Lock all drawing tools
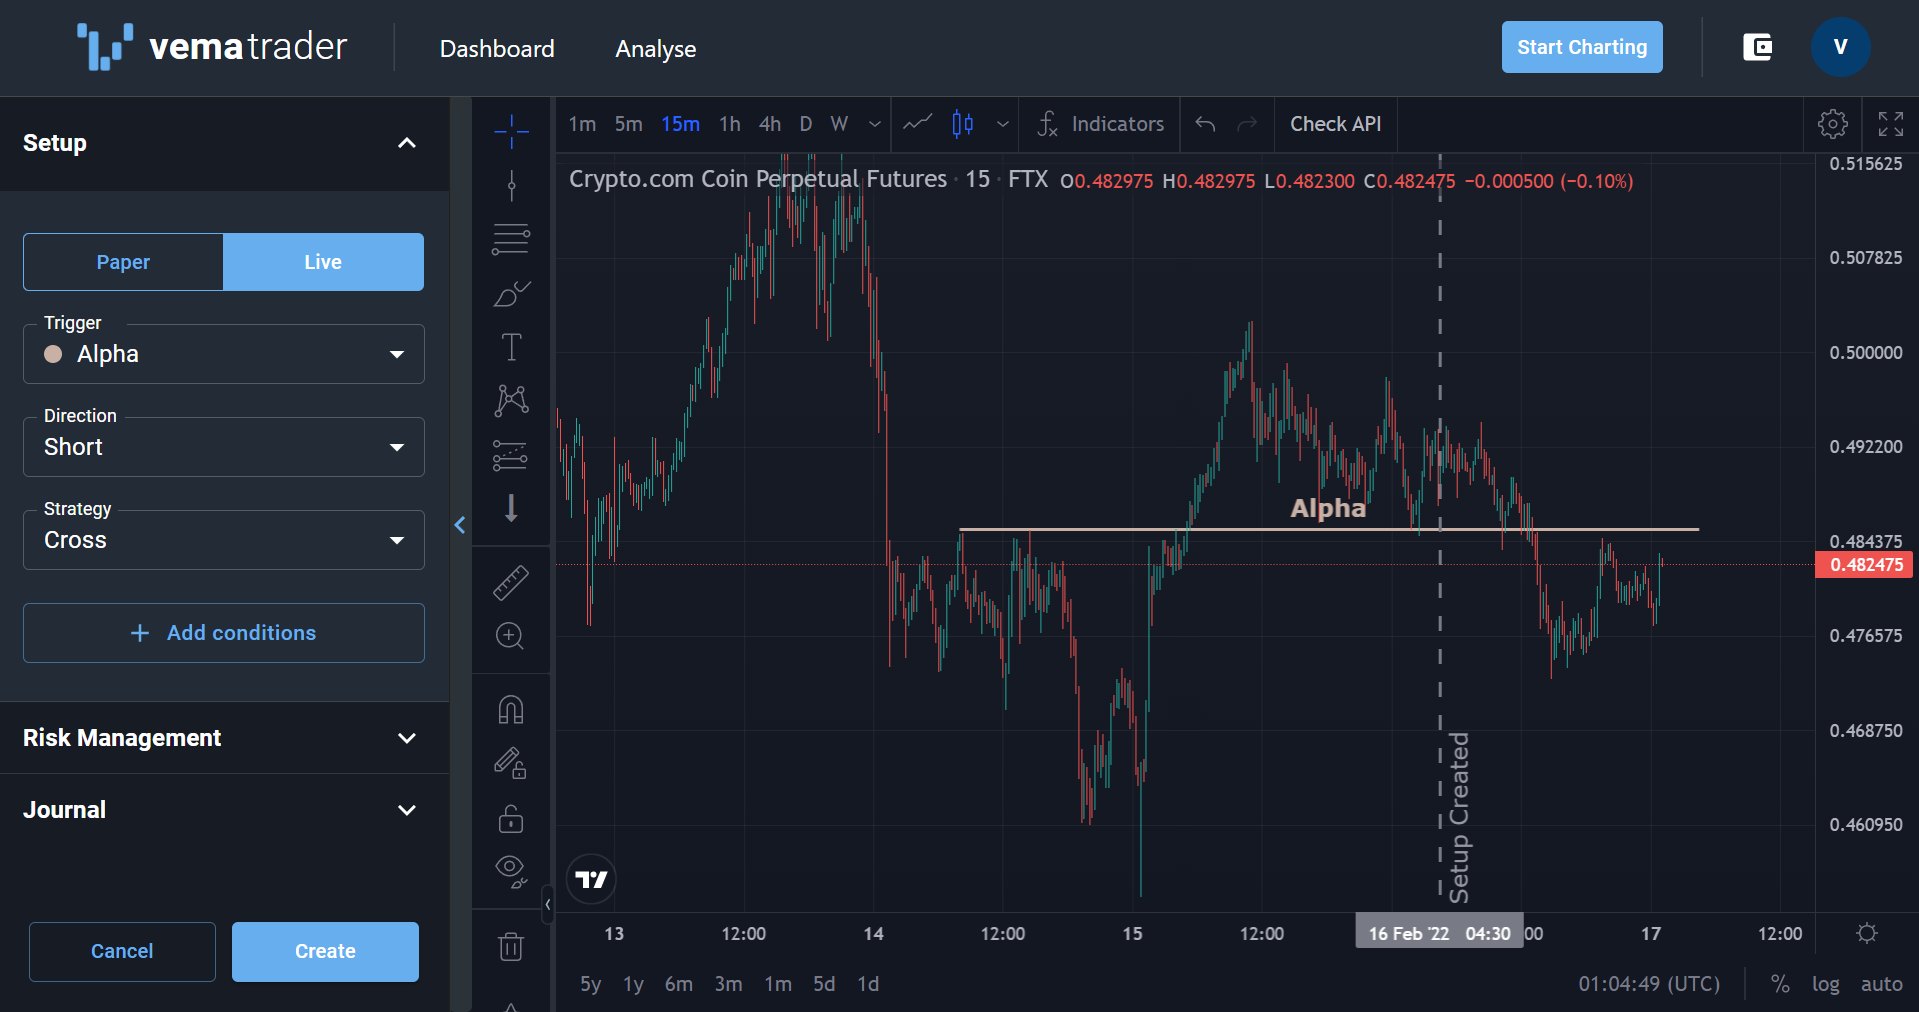Screen dimensions: 1919x1012 click(x=511, y=818)
